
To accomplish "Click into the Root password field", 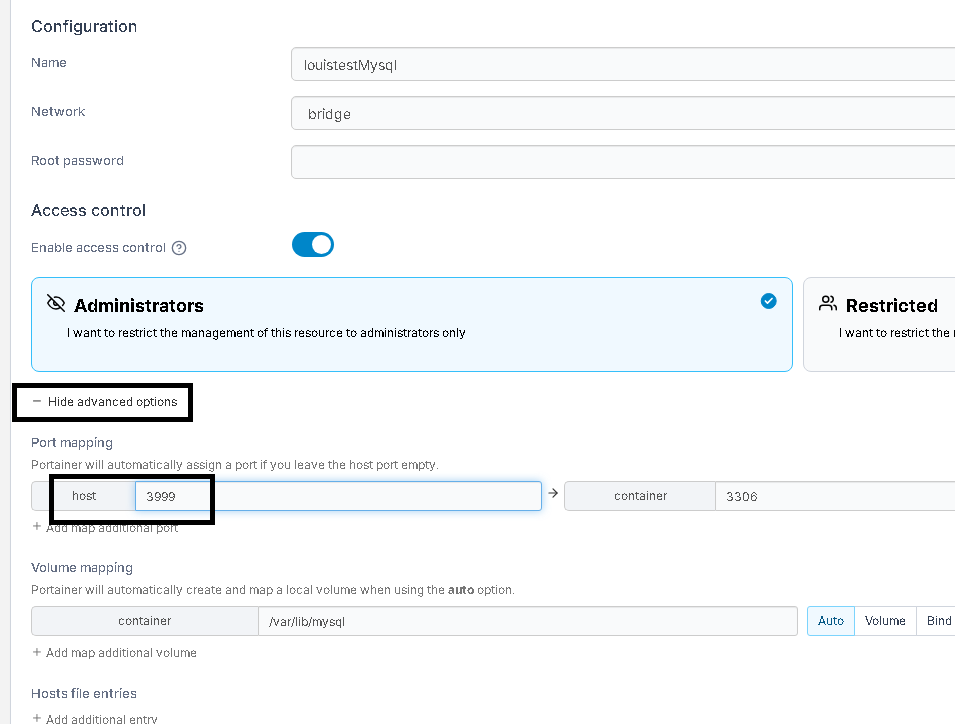I will [x=622, y=162].
